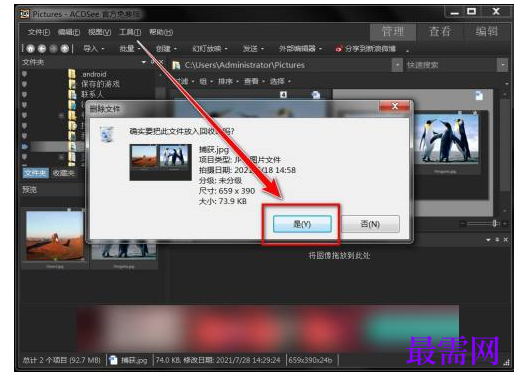This screenshot has height=382, width=518.
Task: Click the 将图像拖放到此处 image basket area
Action: point(339,256)
